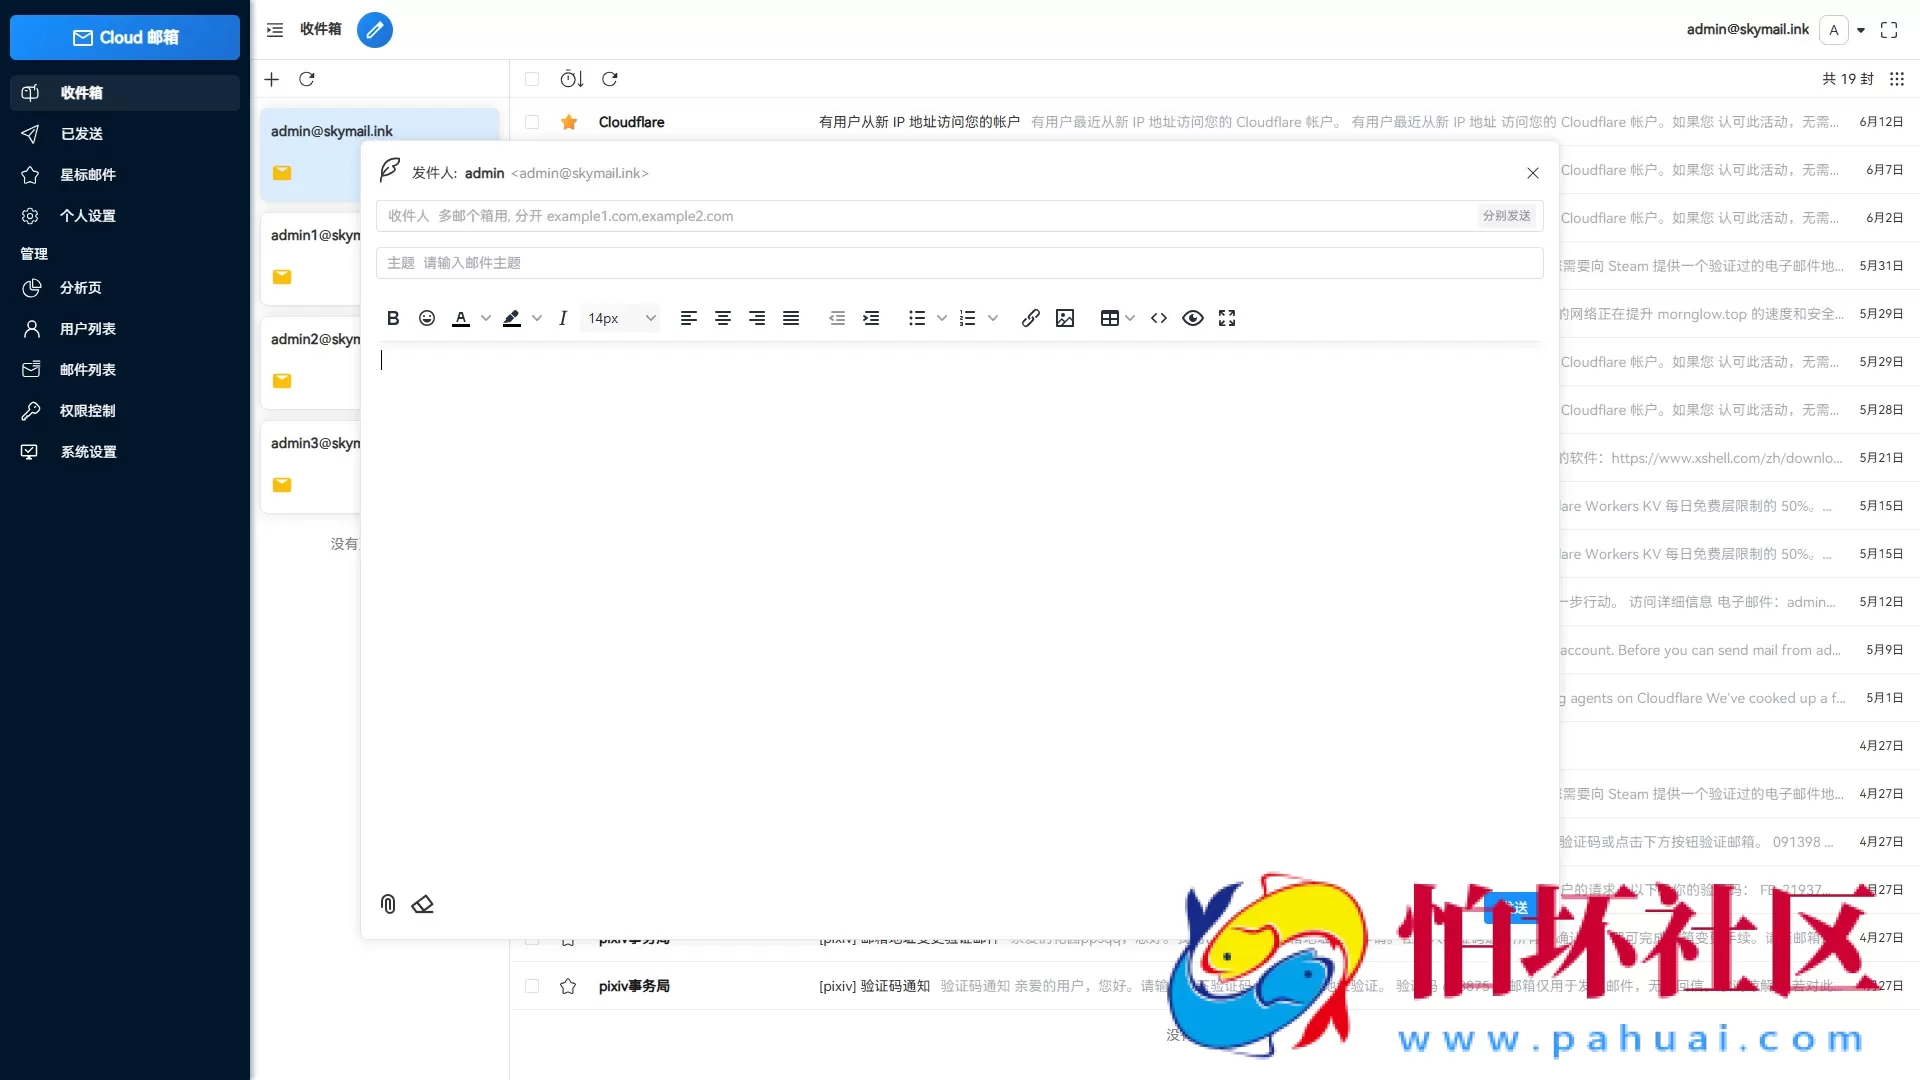Open the account dropdown next to admin@skymail.ink
1920x1080 pixels.
[1862, 30]
